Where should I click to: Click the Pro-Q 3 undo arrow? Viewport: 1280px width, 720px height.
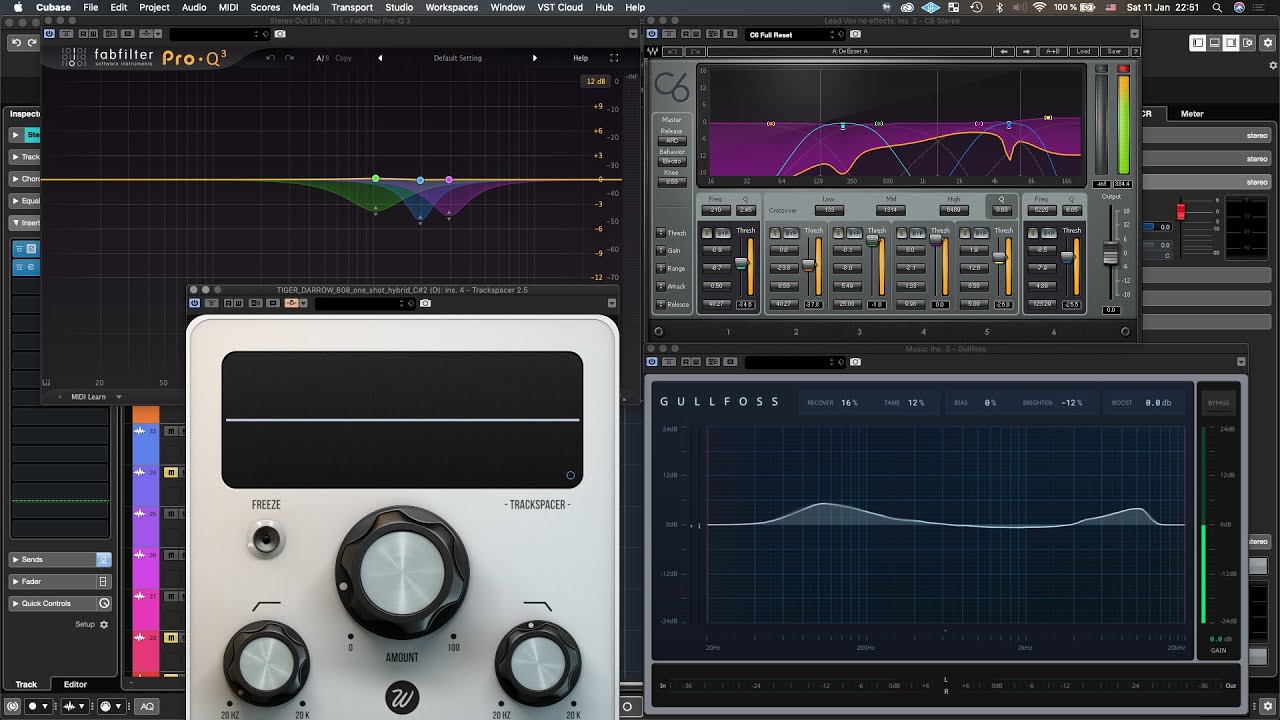(270, 58)
